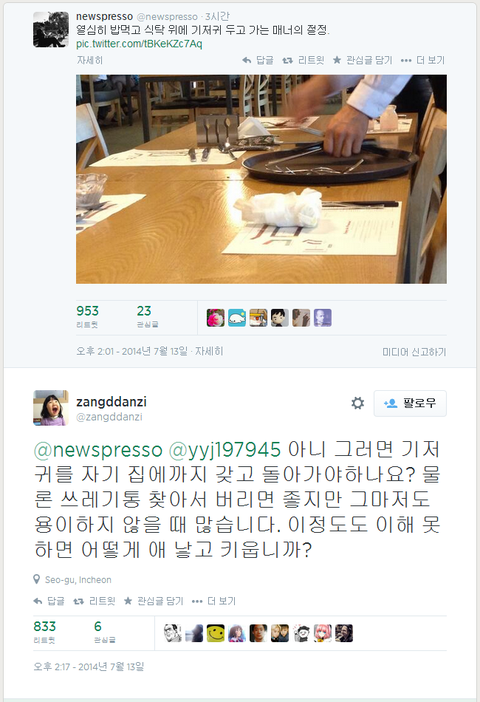Open zangddanzi's profile avatar
This screenshot has height=702, width=480.
pos(51,408)
